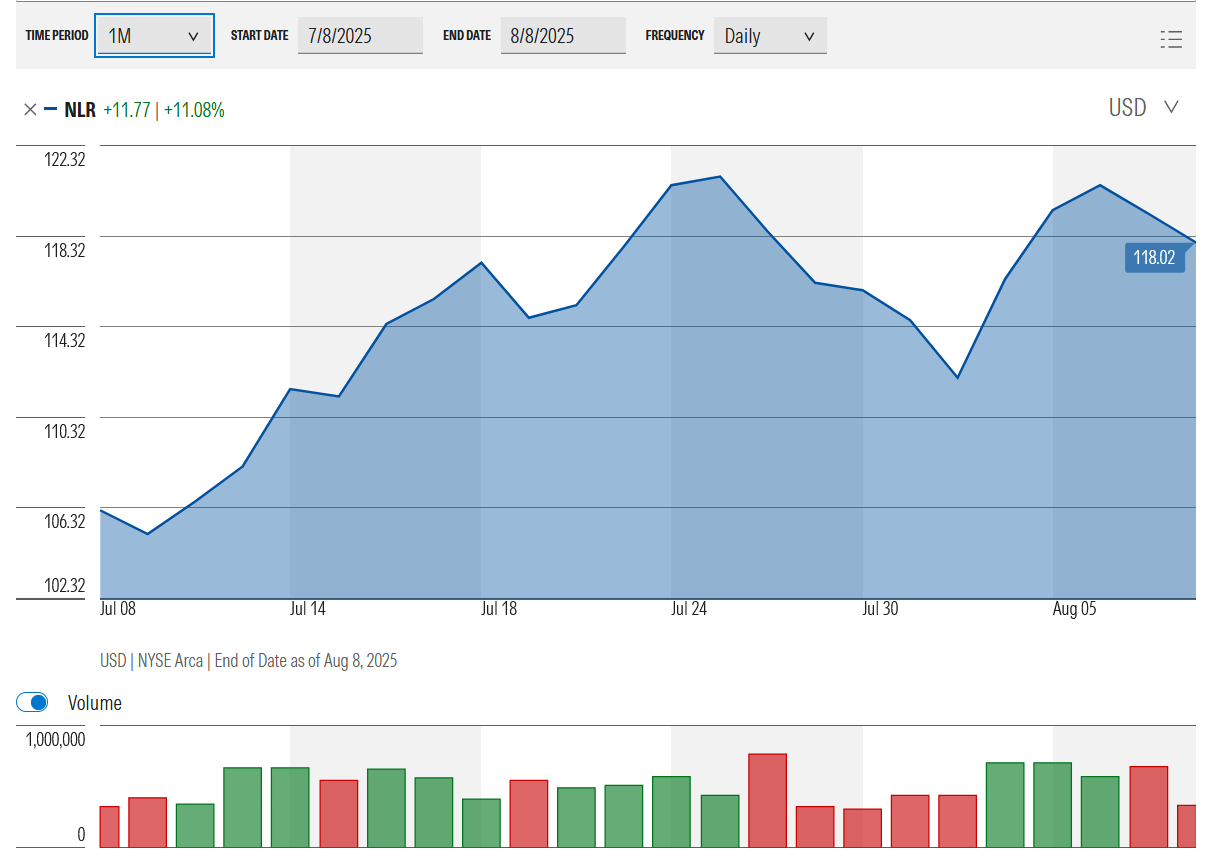Click the +11.08% percentage change value
Screen dimensions: 1212x867
click(x=198, y=110)
